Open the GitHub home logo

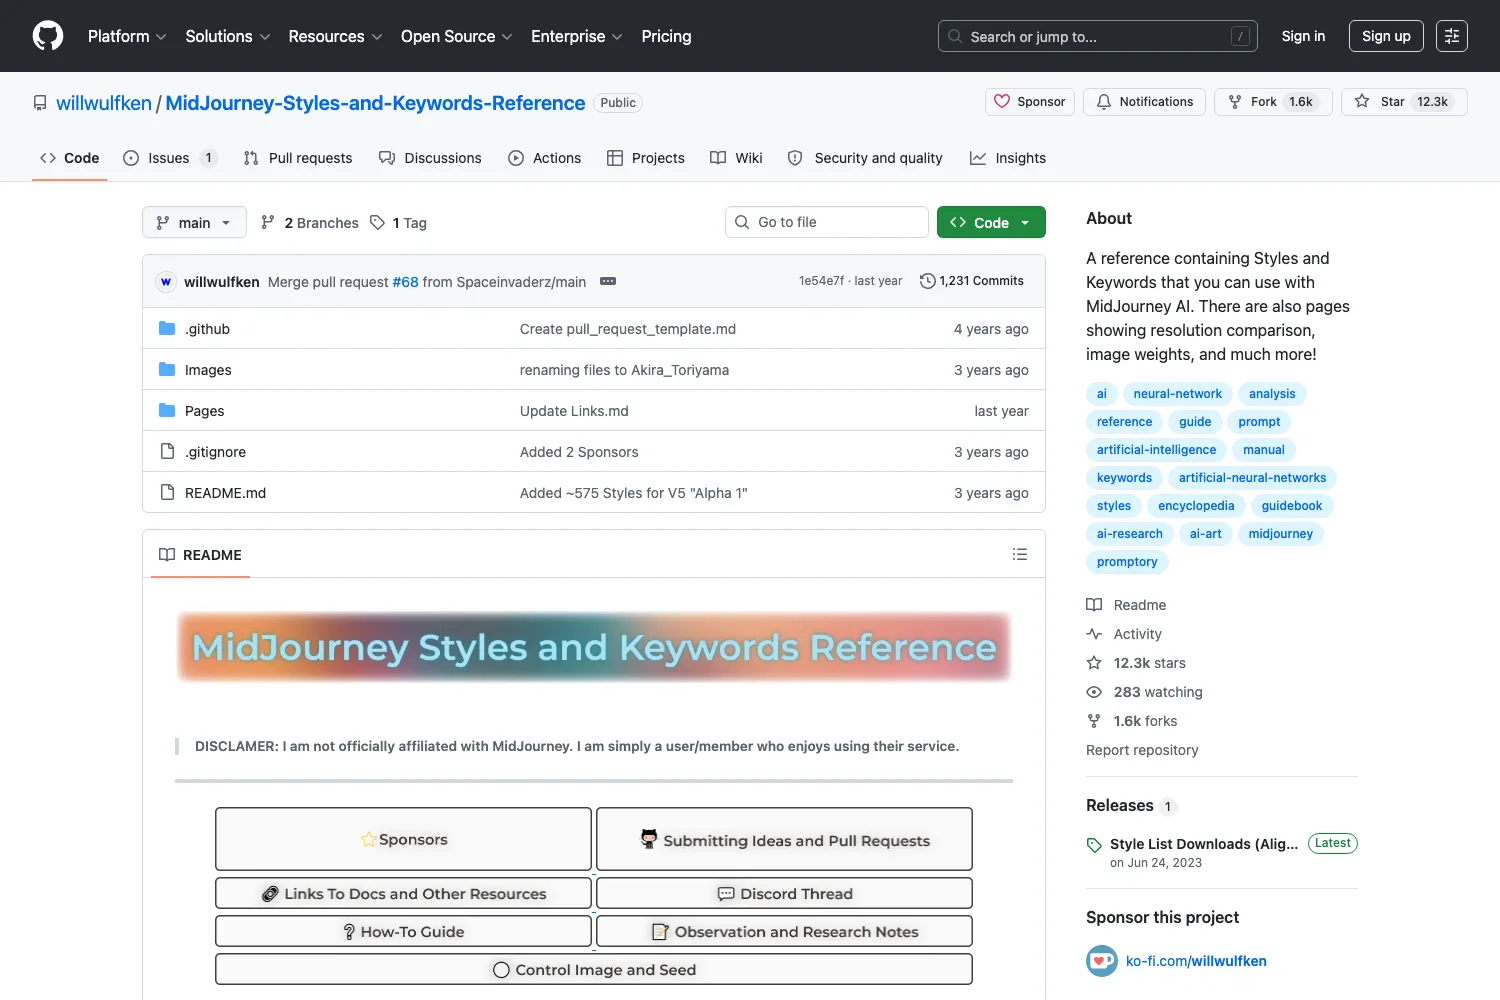(48, 36)
